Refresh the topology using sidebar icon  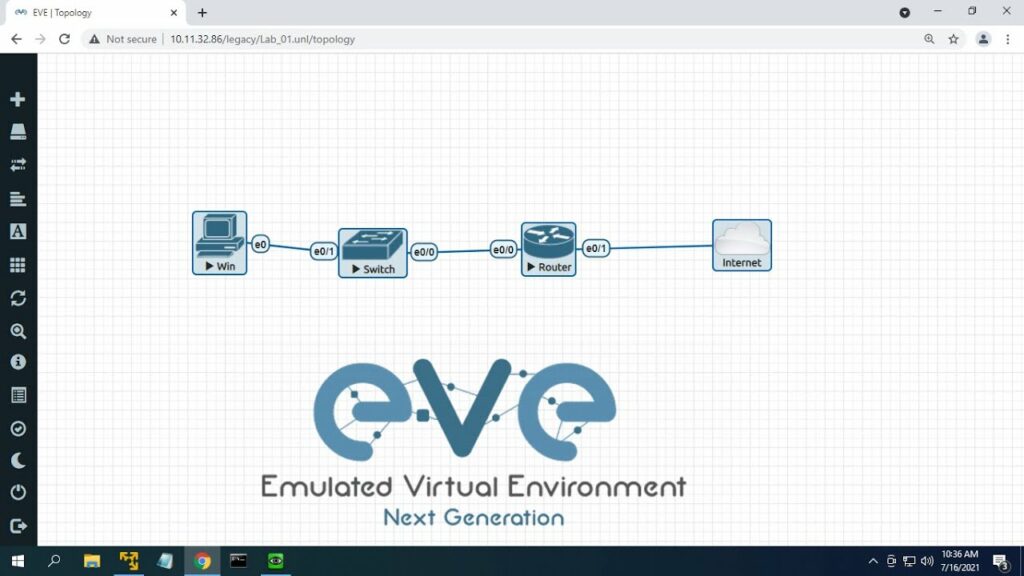(x=18, y=298)
